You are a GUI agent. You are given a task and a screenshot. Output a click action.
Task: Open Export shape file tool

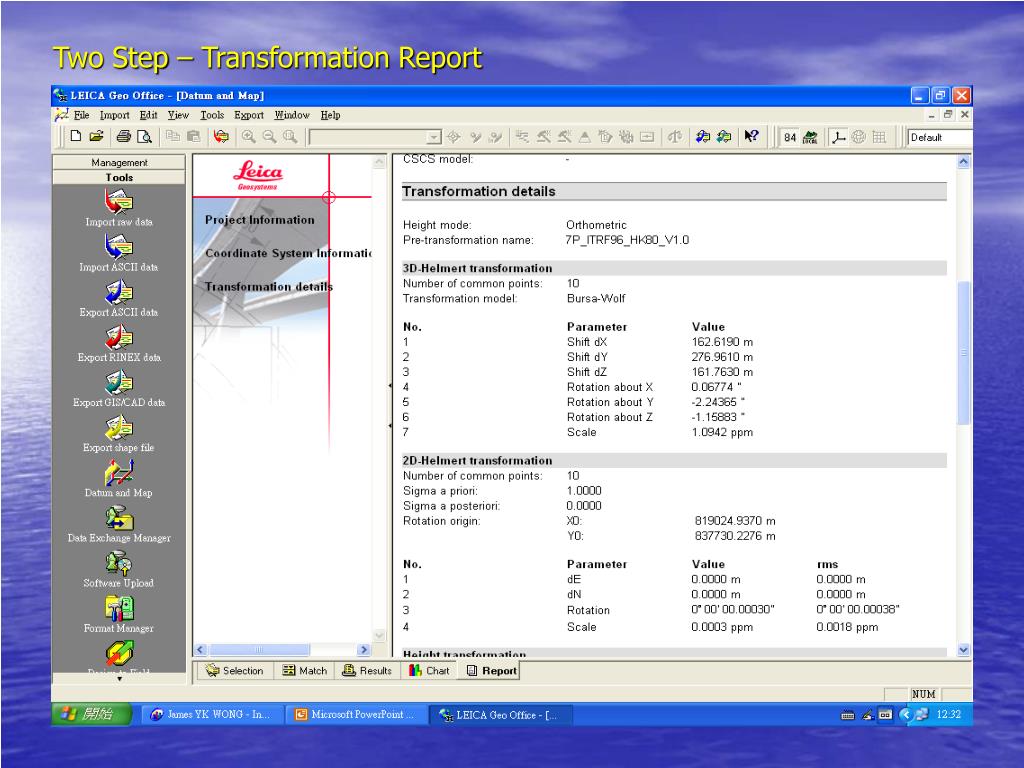pos(119,433)
